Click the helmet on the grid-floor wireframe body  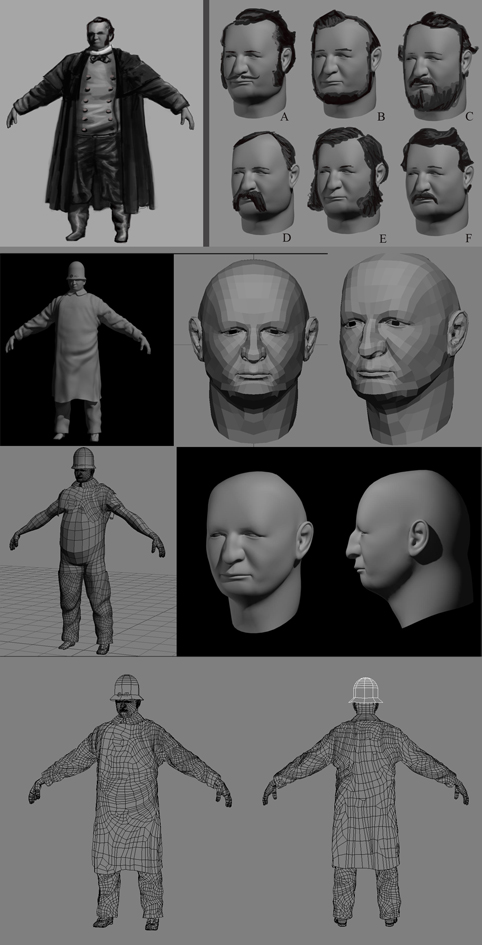(x=84, y=457)
